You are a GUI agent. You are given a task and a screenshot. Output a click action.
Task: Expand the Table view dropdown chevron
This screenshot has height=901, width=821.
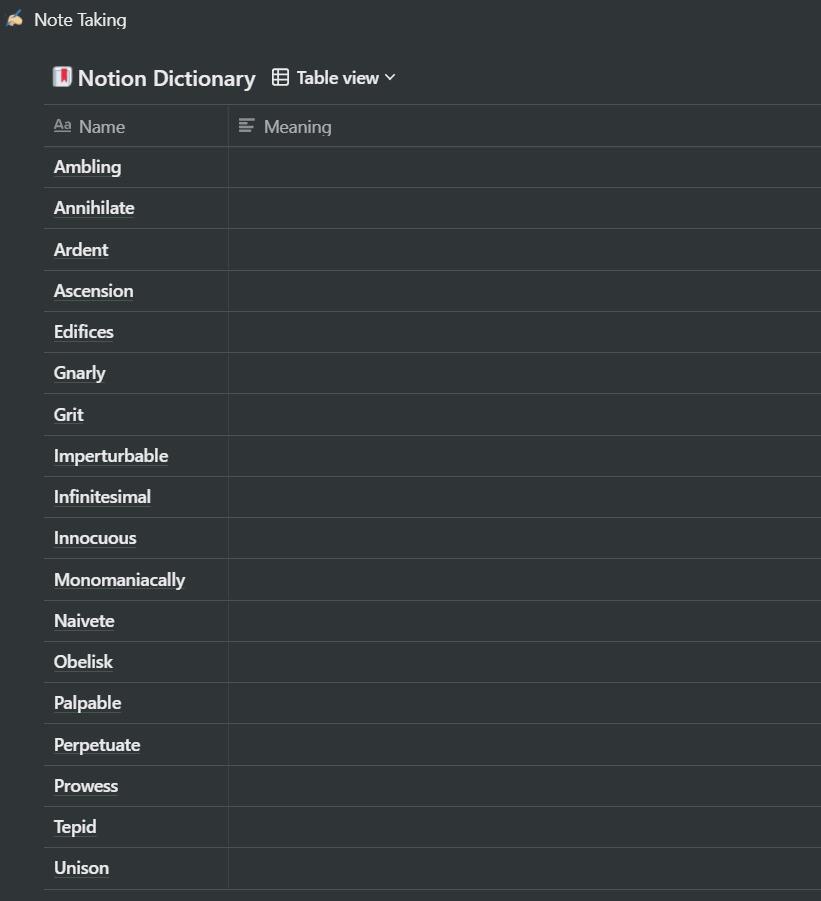tap(390, 77)
